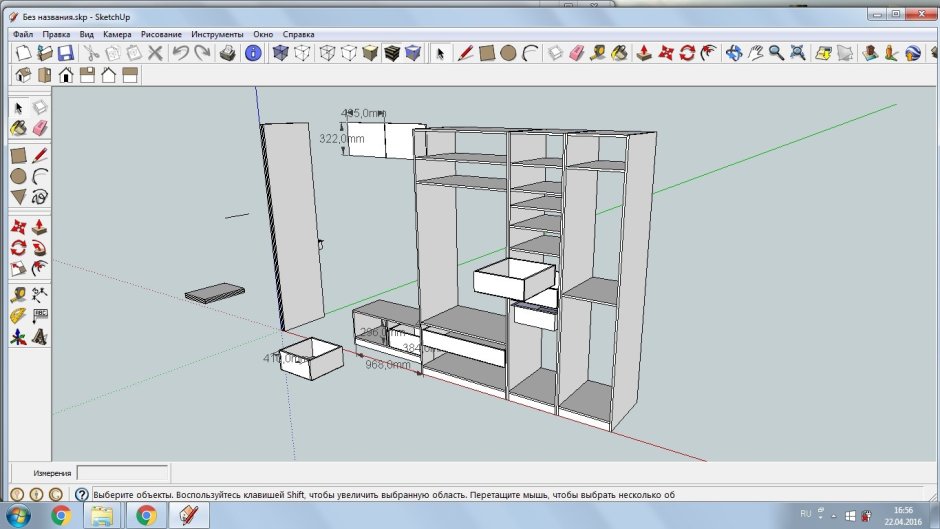Screen dimensions: 940x529
Task: Select the Protractor tool
Action: coord(19,315)
